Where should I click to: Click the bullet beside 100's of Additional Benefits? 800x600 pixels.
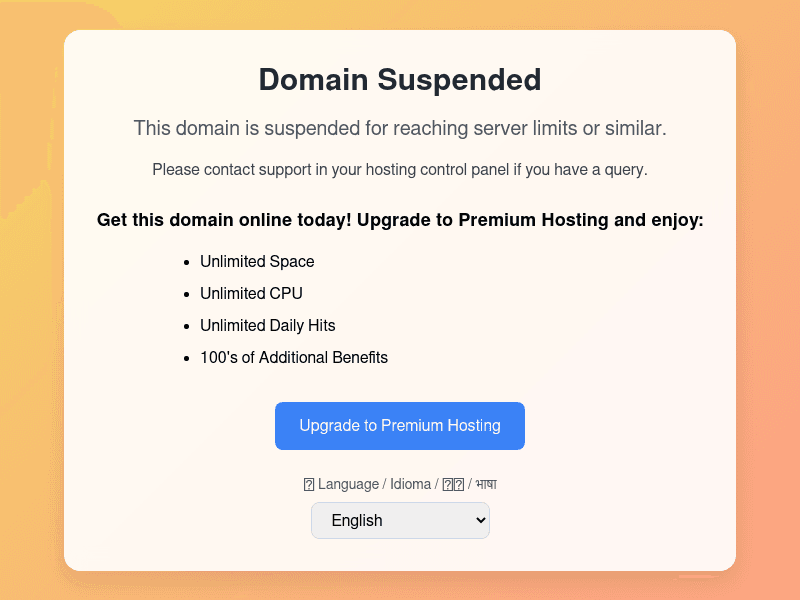click(x=186, y=358)
